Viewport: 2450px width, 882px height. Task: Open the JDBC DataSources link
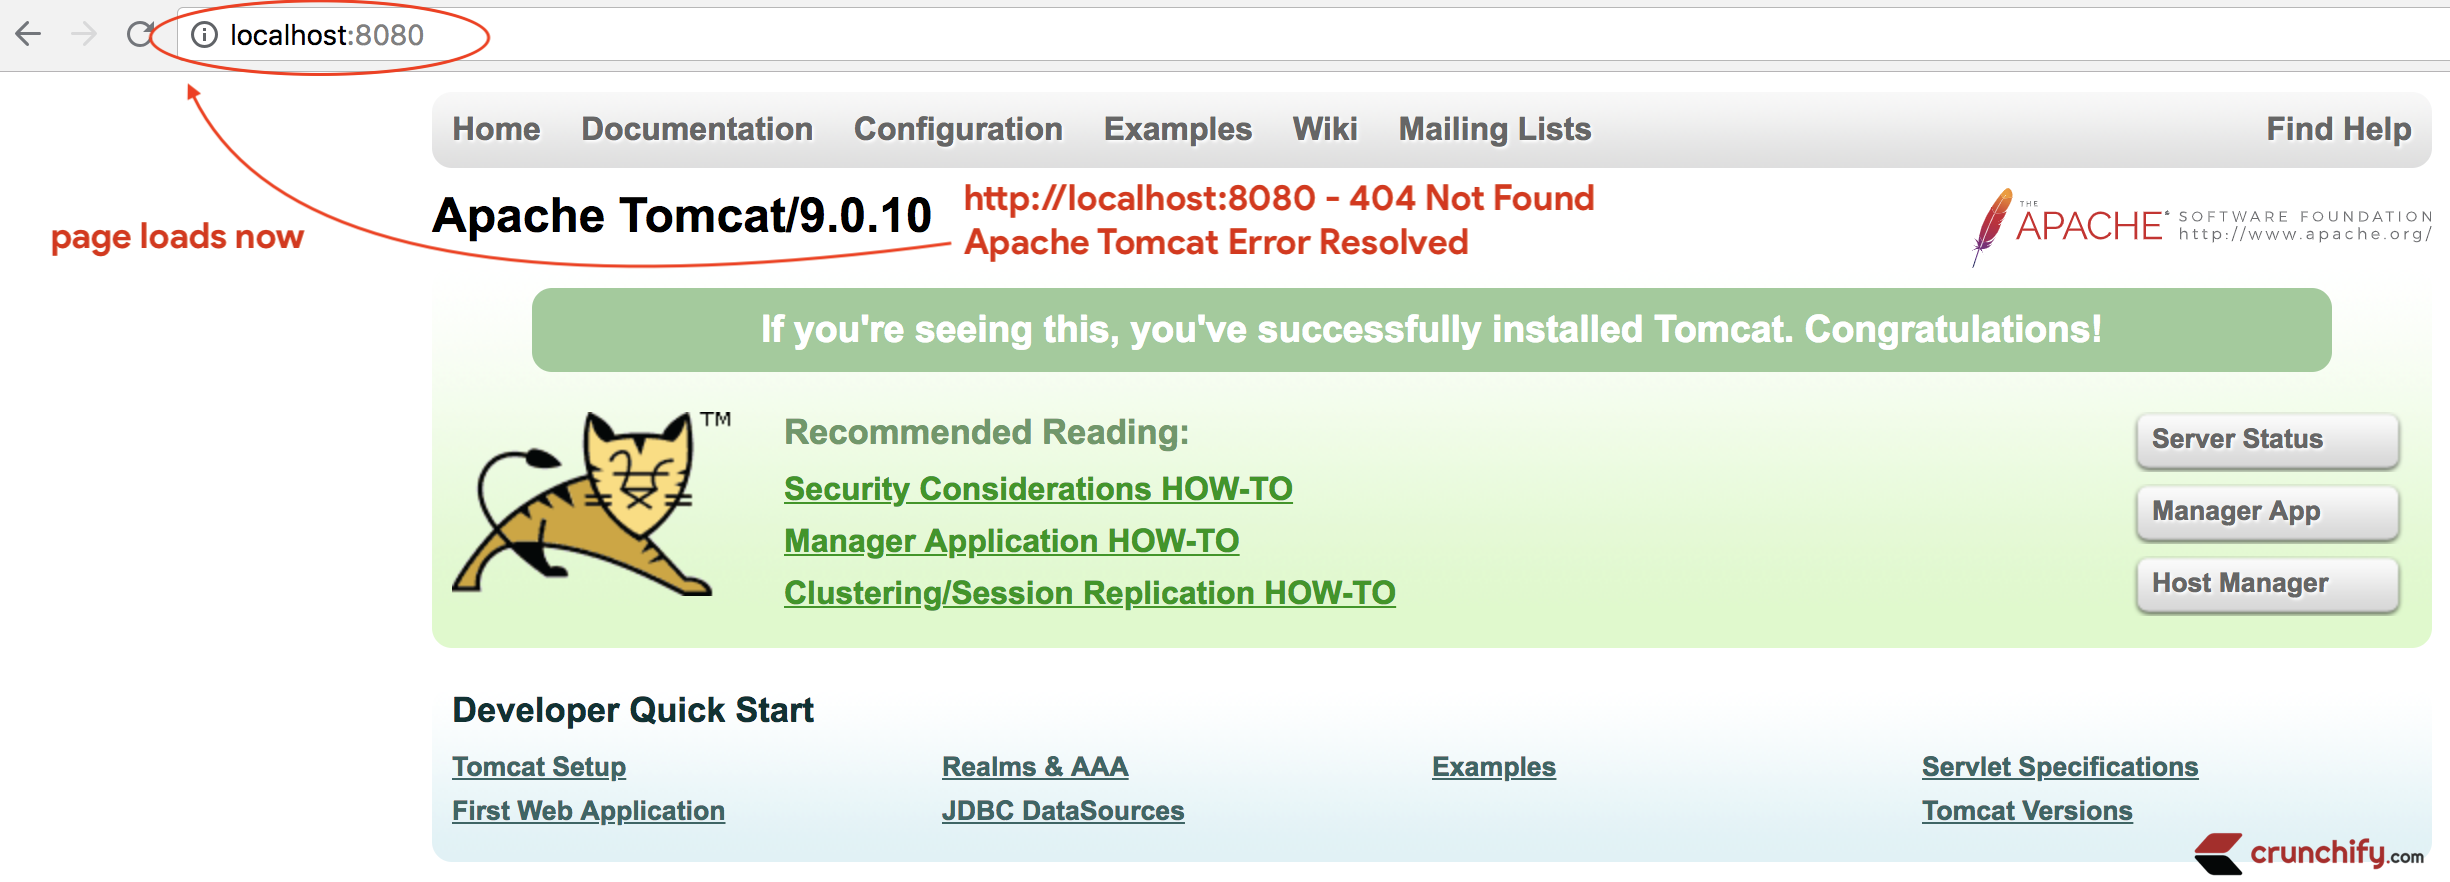[x=1063, y=811]
